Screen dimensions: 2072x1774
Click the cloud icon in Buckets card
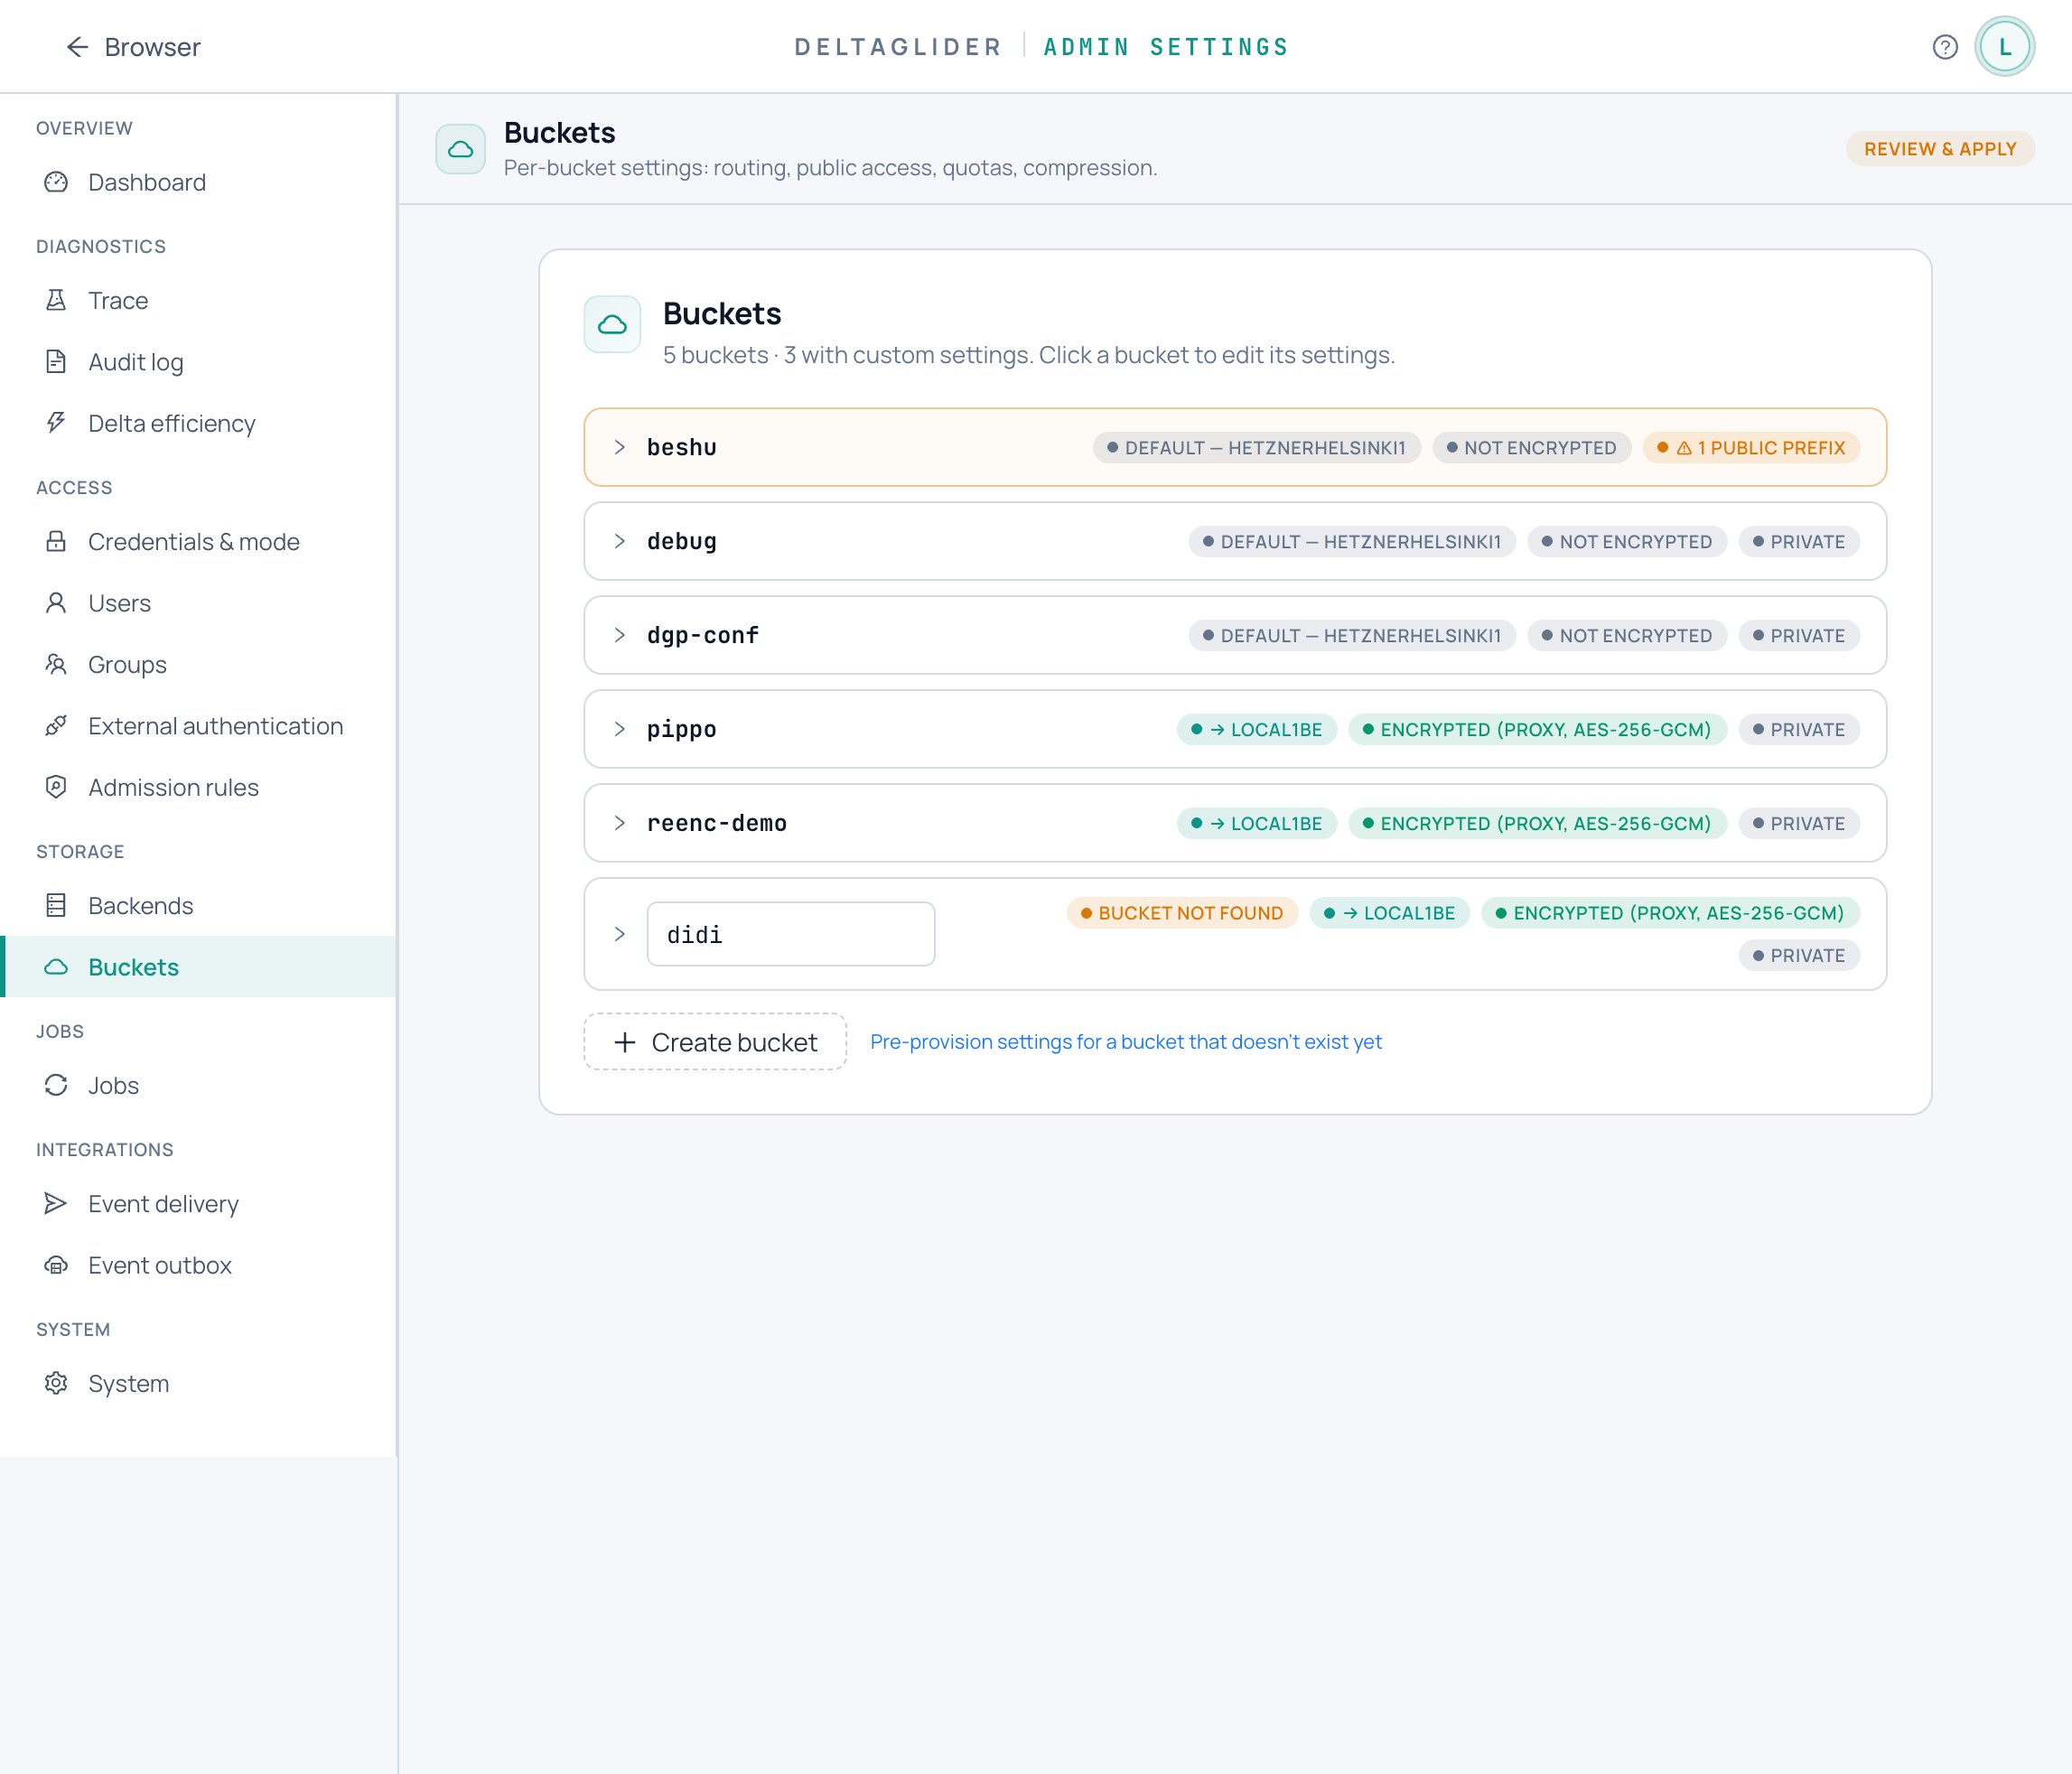tap(612, 324)
